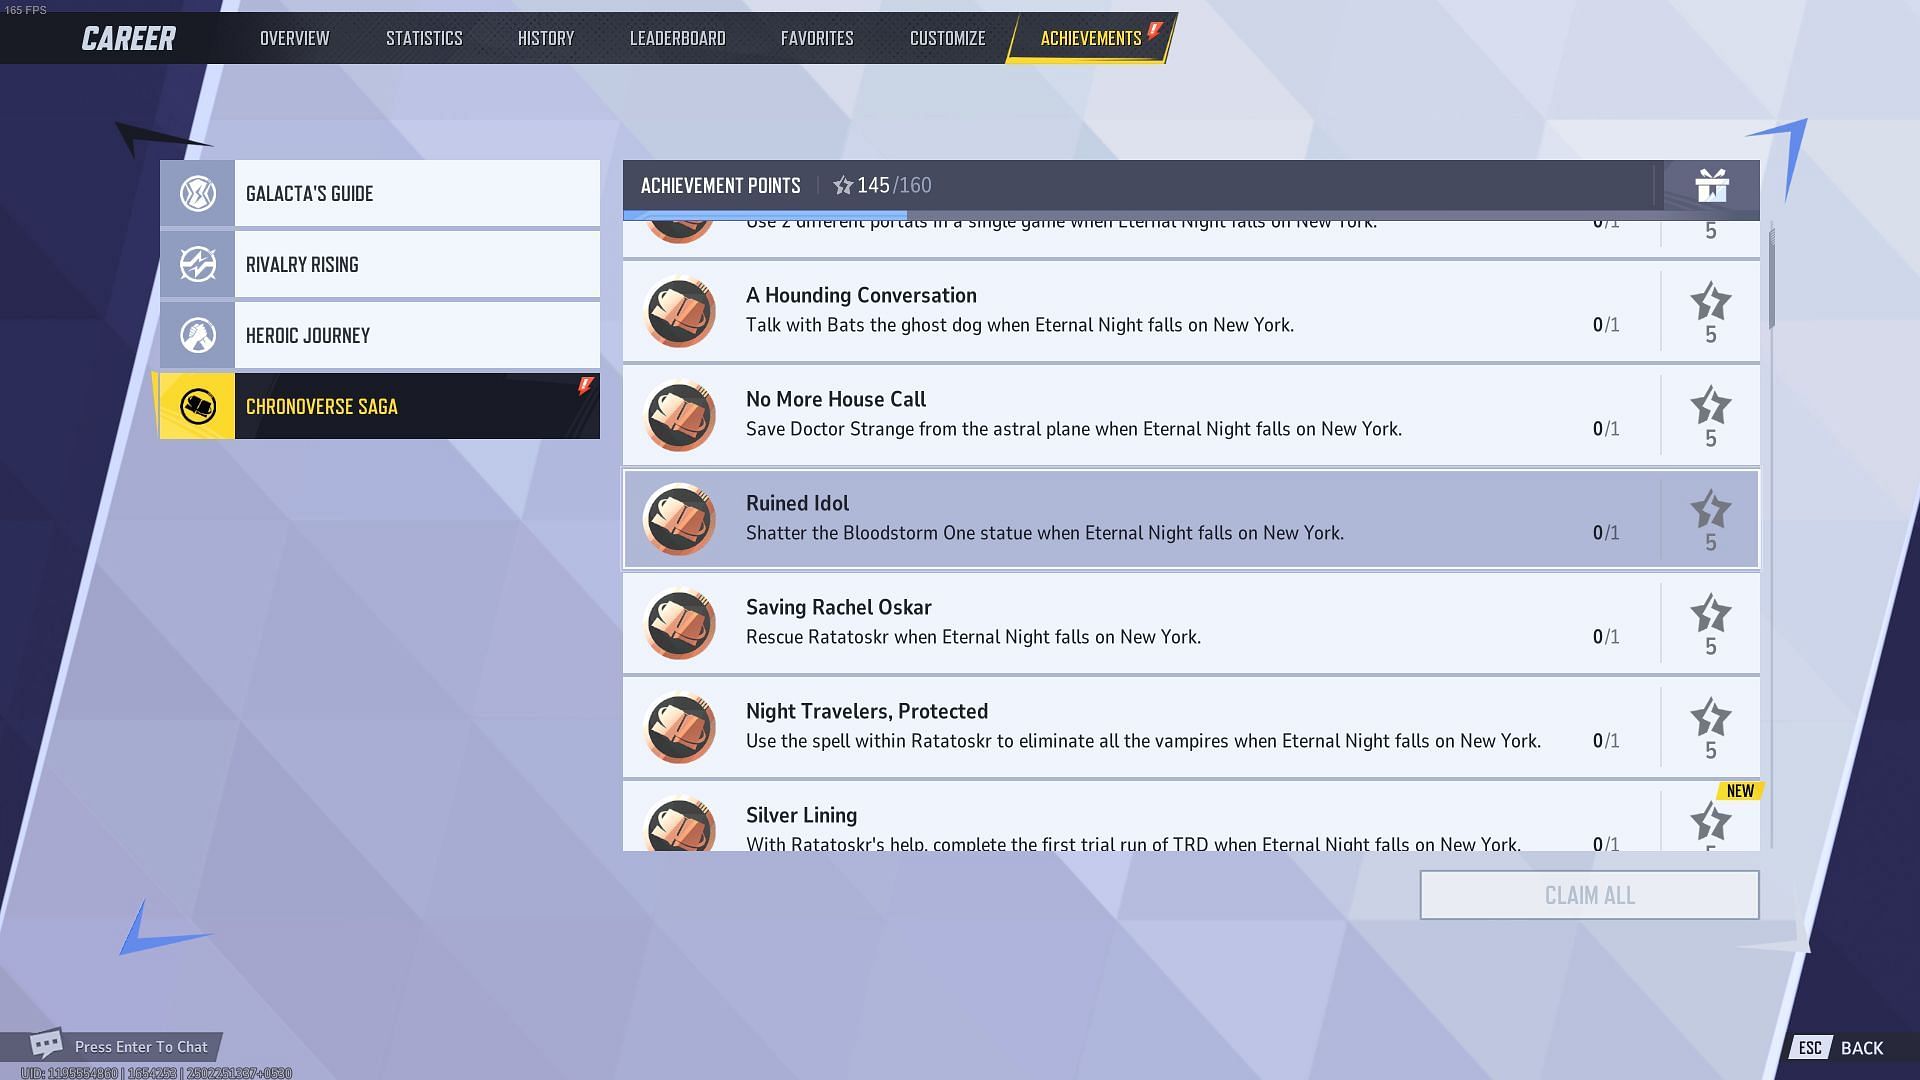Screen dimensions: 1920x1080
Task: Select the Heroic Journey category icon
Action: [196, 335]
